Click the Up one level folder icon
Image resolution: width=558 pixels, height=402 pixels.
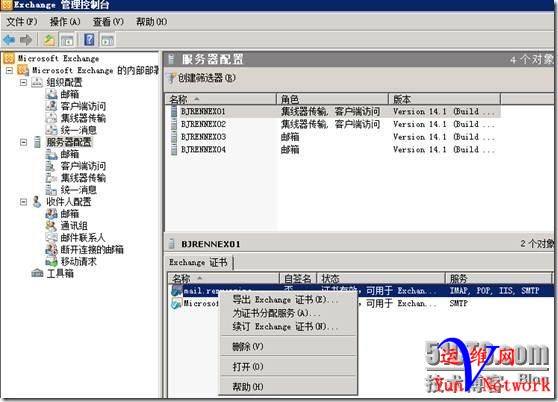pyautogui.click(x=49, y=40)
